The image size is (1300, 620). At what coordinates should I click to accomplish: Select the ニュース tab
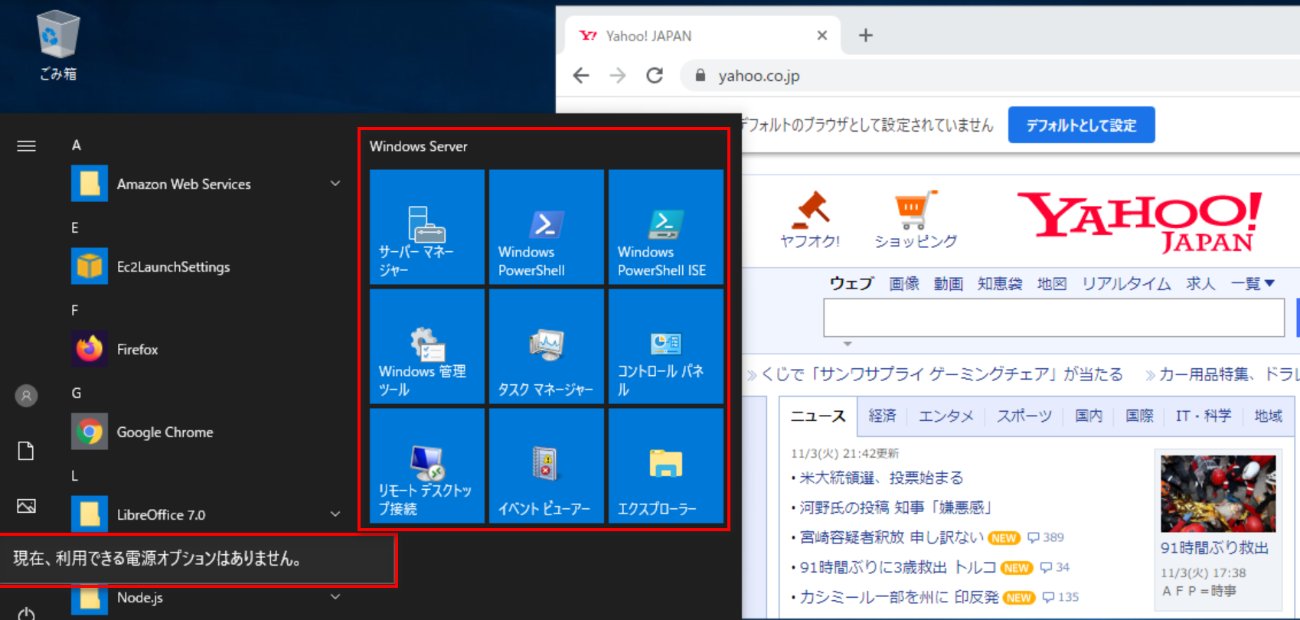pyautogui.click(x=818, y=416)
